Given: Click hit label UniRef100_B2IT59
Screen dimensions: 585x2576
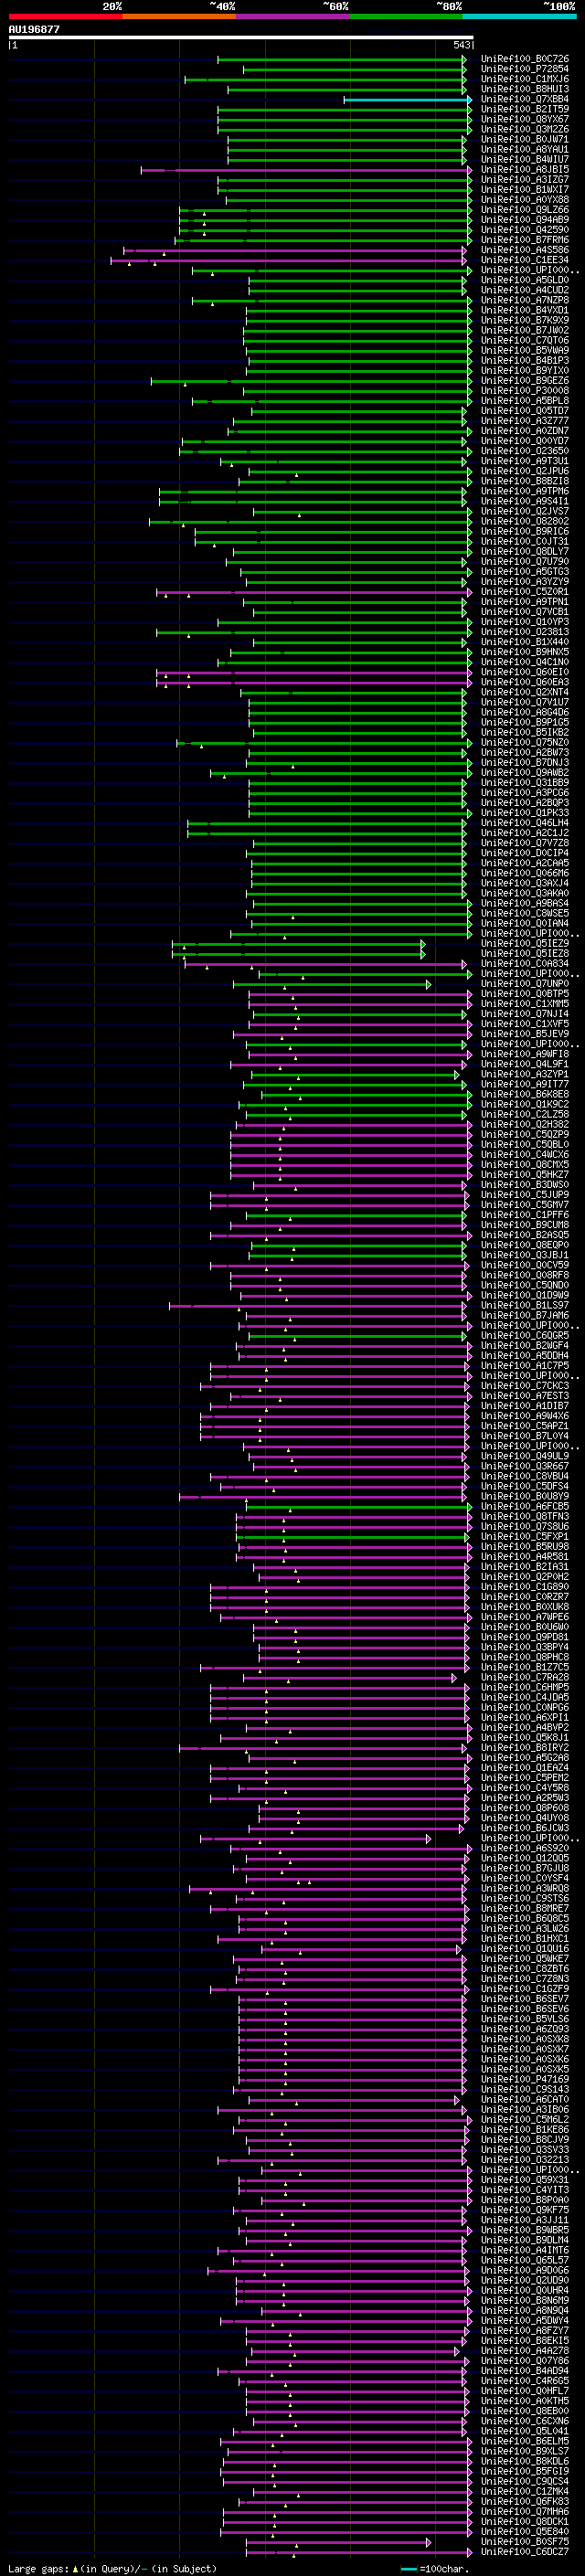Looking at the screenshot, I should click(525, 109).
